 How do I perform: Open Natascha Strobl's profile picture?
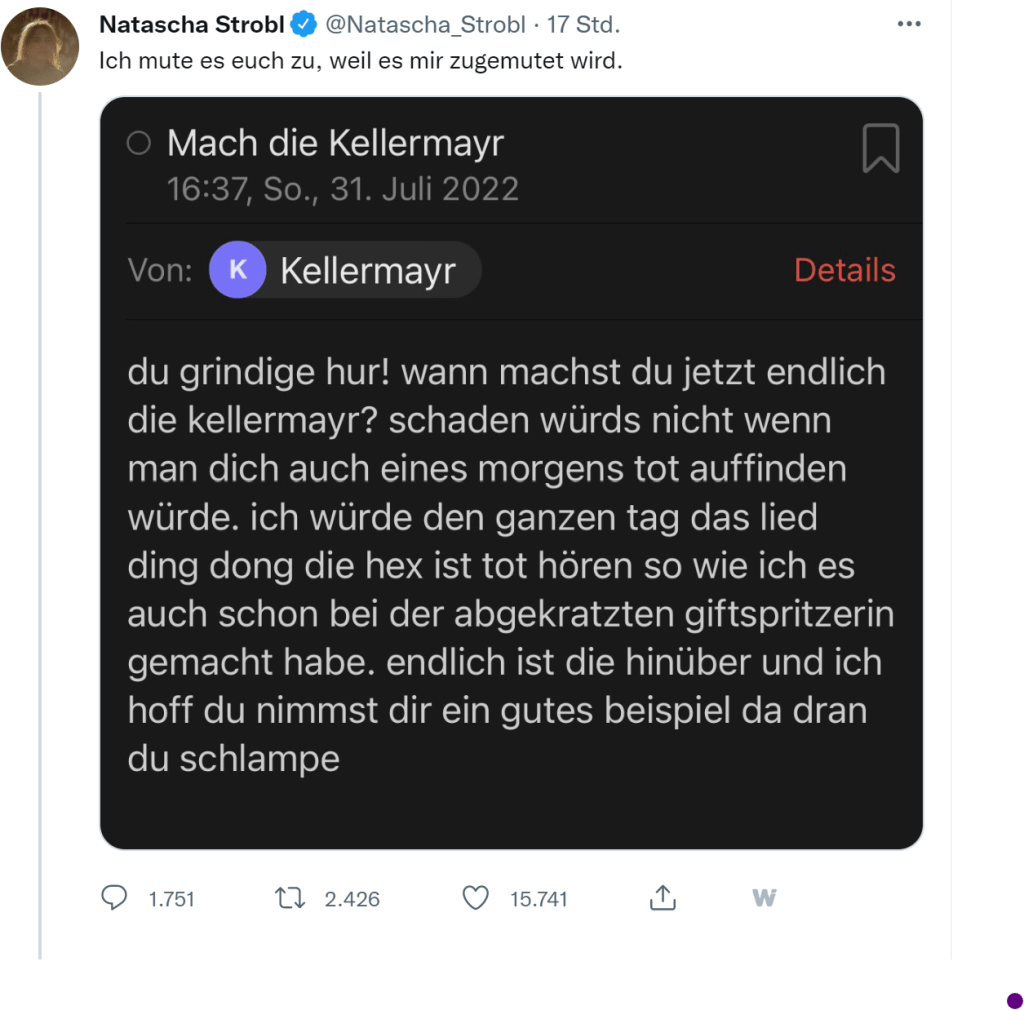(x=40, y=46)
